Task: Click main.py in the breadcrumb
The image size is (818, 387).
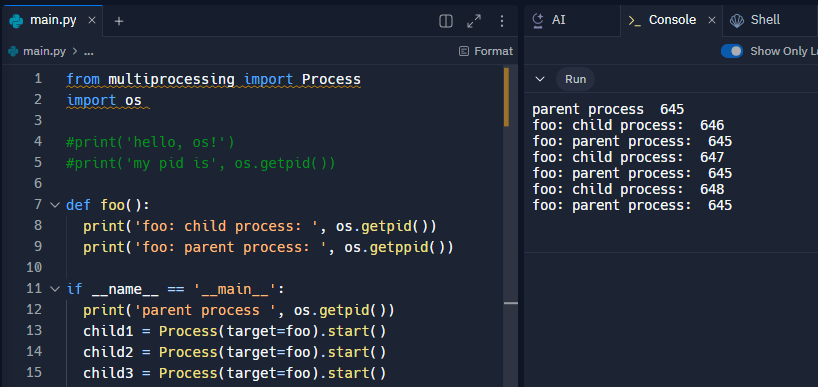Action: [x=44, y=51]
